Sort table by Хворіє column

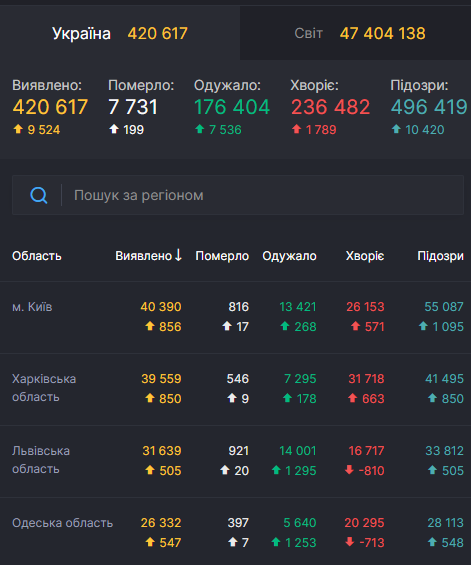point(365,256)
